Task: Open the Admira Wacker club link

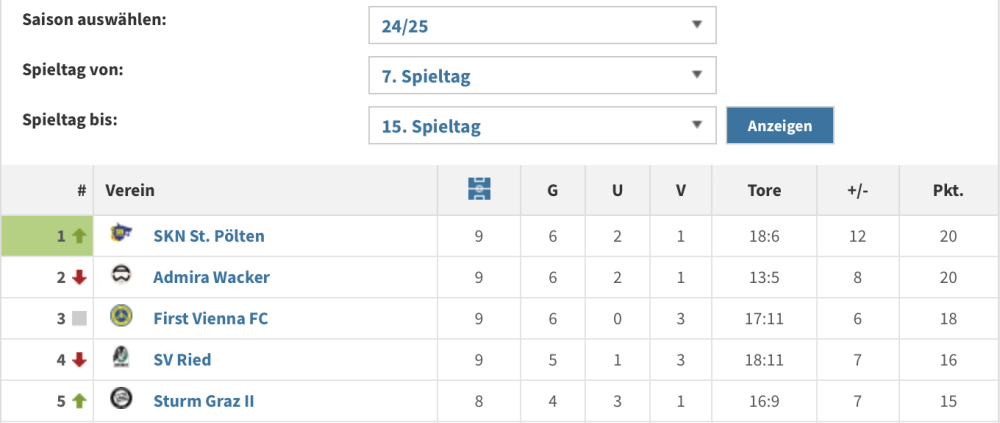Action: click(x=211, y=277)
